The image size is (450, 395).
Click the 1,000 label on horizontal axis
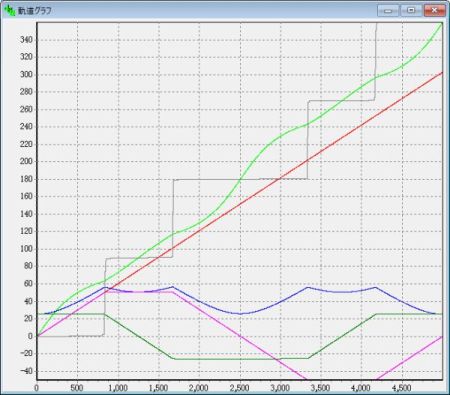click(118, 388)
